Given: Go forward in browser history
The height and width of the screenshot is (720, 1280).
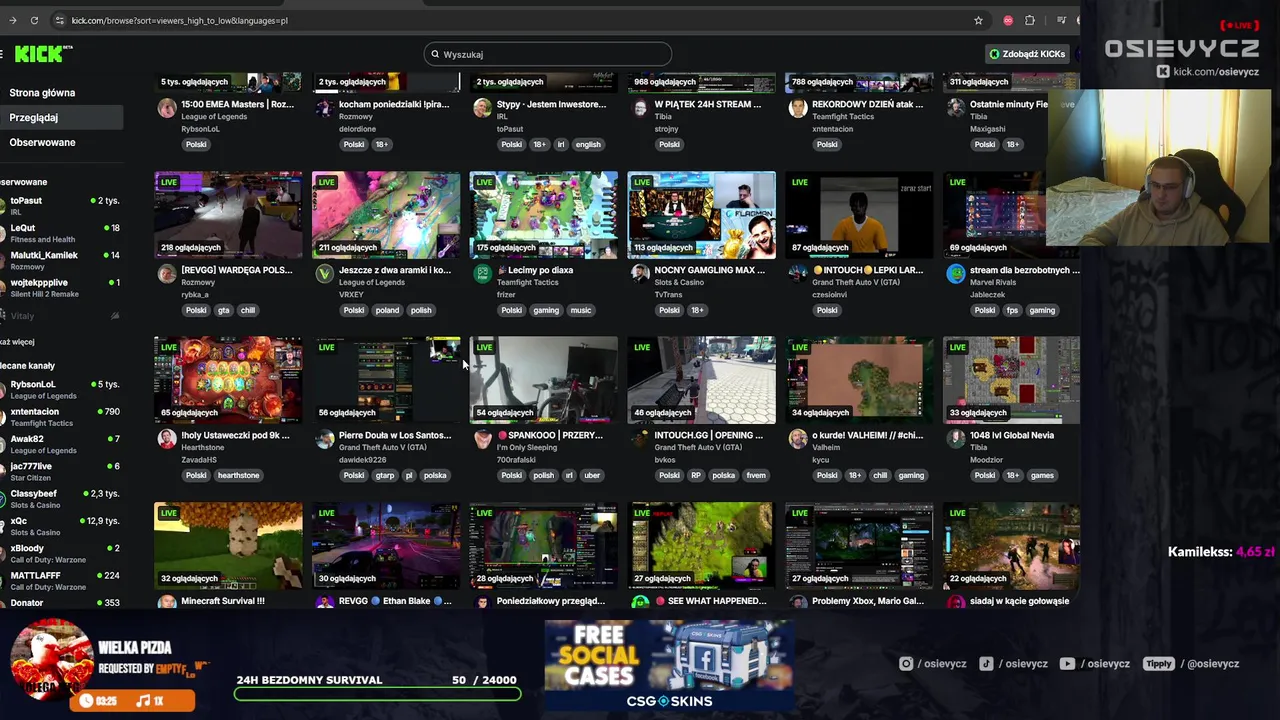Looking at the screenshot, I should (x=12, y=20).
